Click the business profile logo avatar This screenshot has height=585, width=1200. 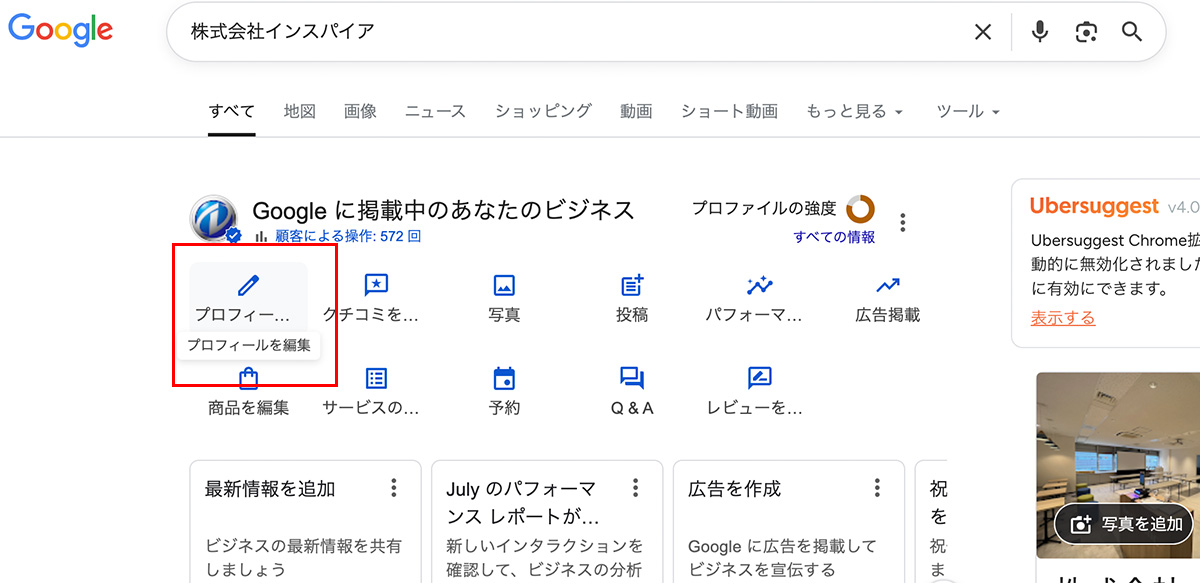(x=214, y=220)
